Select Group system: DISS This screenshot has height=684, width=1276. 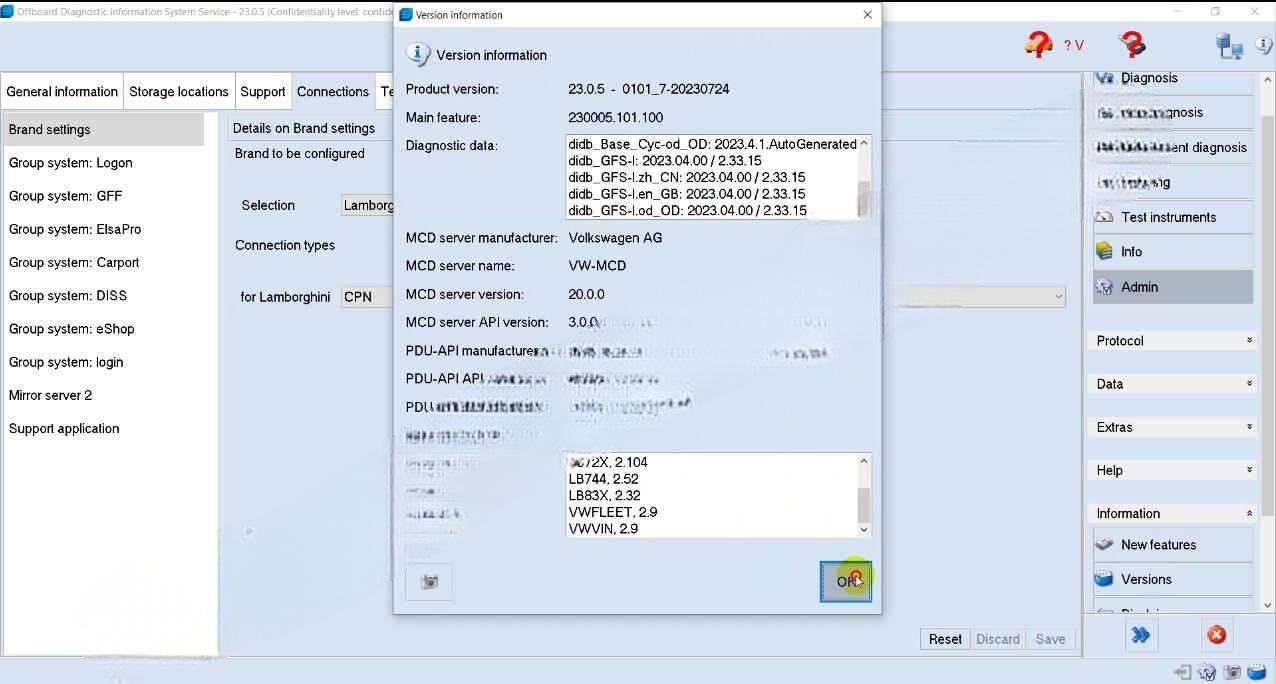click(x=104, y=295)
